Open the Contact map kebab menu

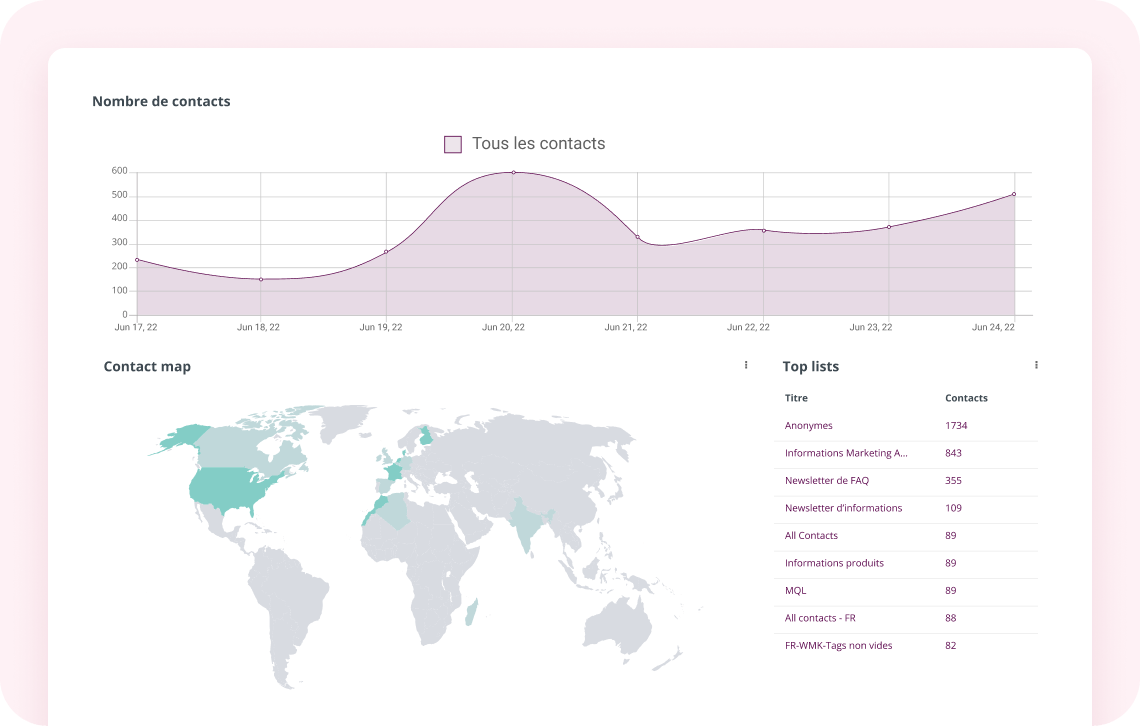click(x=746, y=366)
